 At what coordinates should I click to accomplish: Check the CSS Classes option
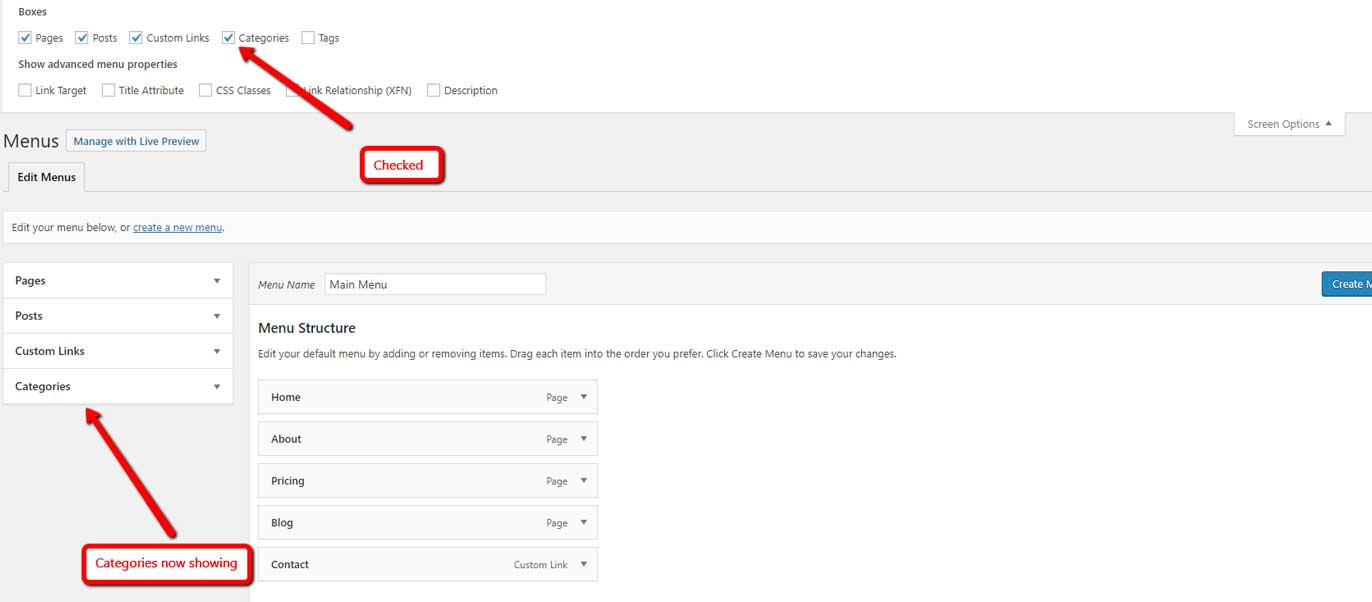(x=205, y=90)
